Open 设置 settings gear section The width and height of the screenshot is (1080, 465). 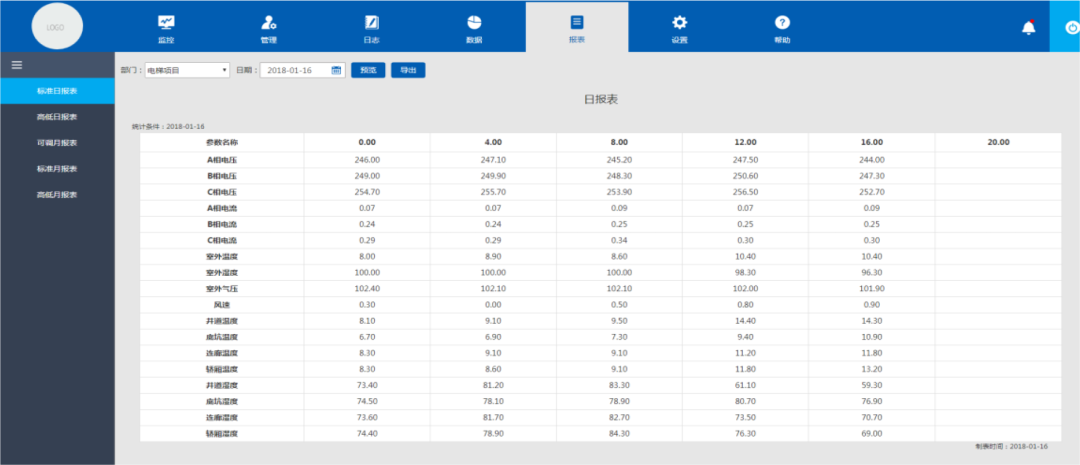click(x=680, y=28)
